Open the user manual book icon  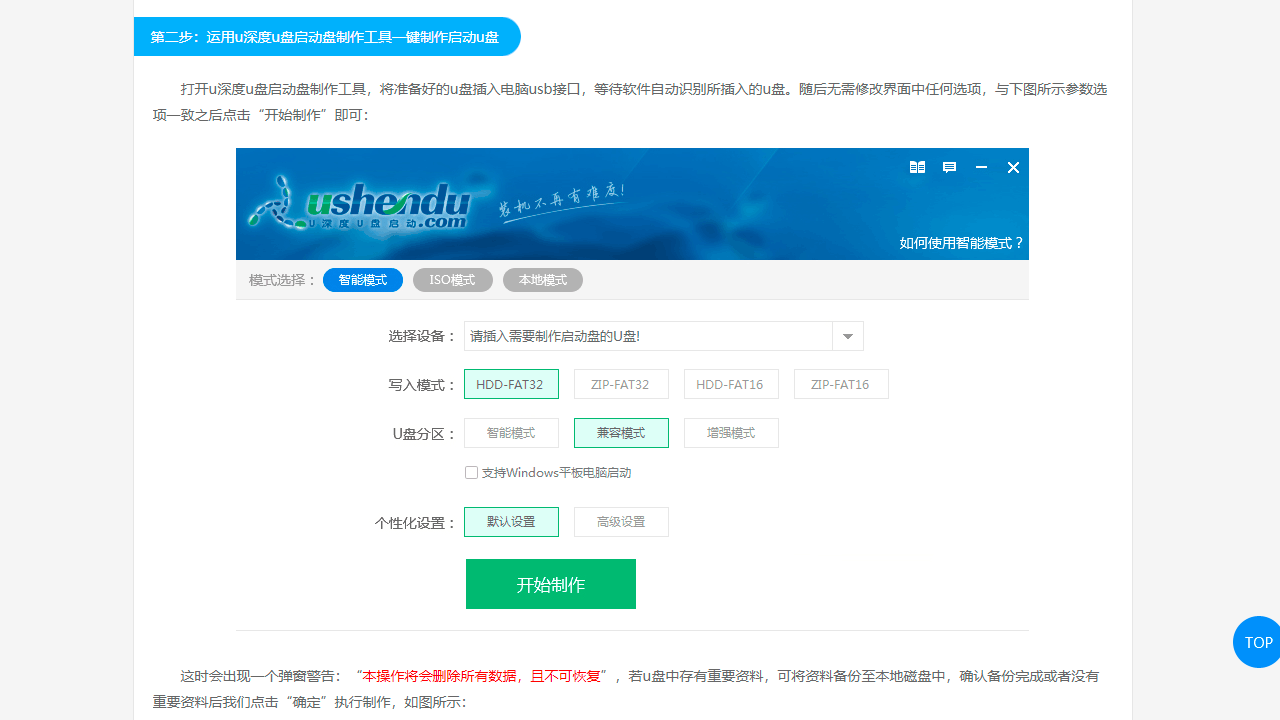click(x=917, y=167)
